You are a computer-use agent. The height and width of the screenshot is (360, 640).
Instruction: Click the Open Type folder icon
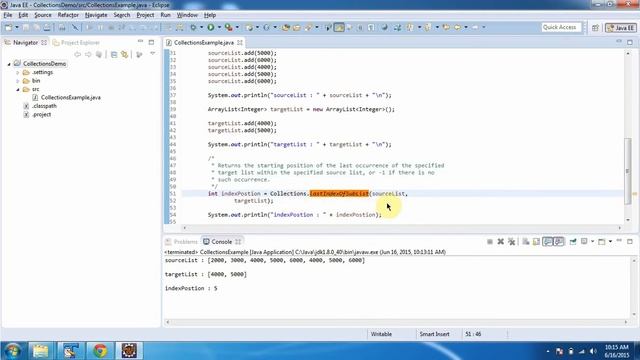pos(286,27)
